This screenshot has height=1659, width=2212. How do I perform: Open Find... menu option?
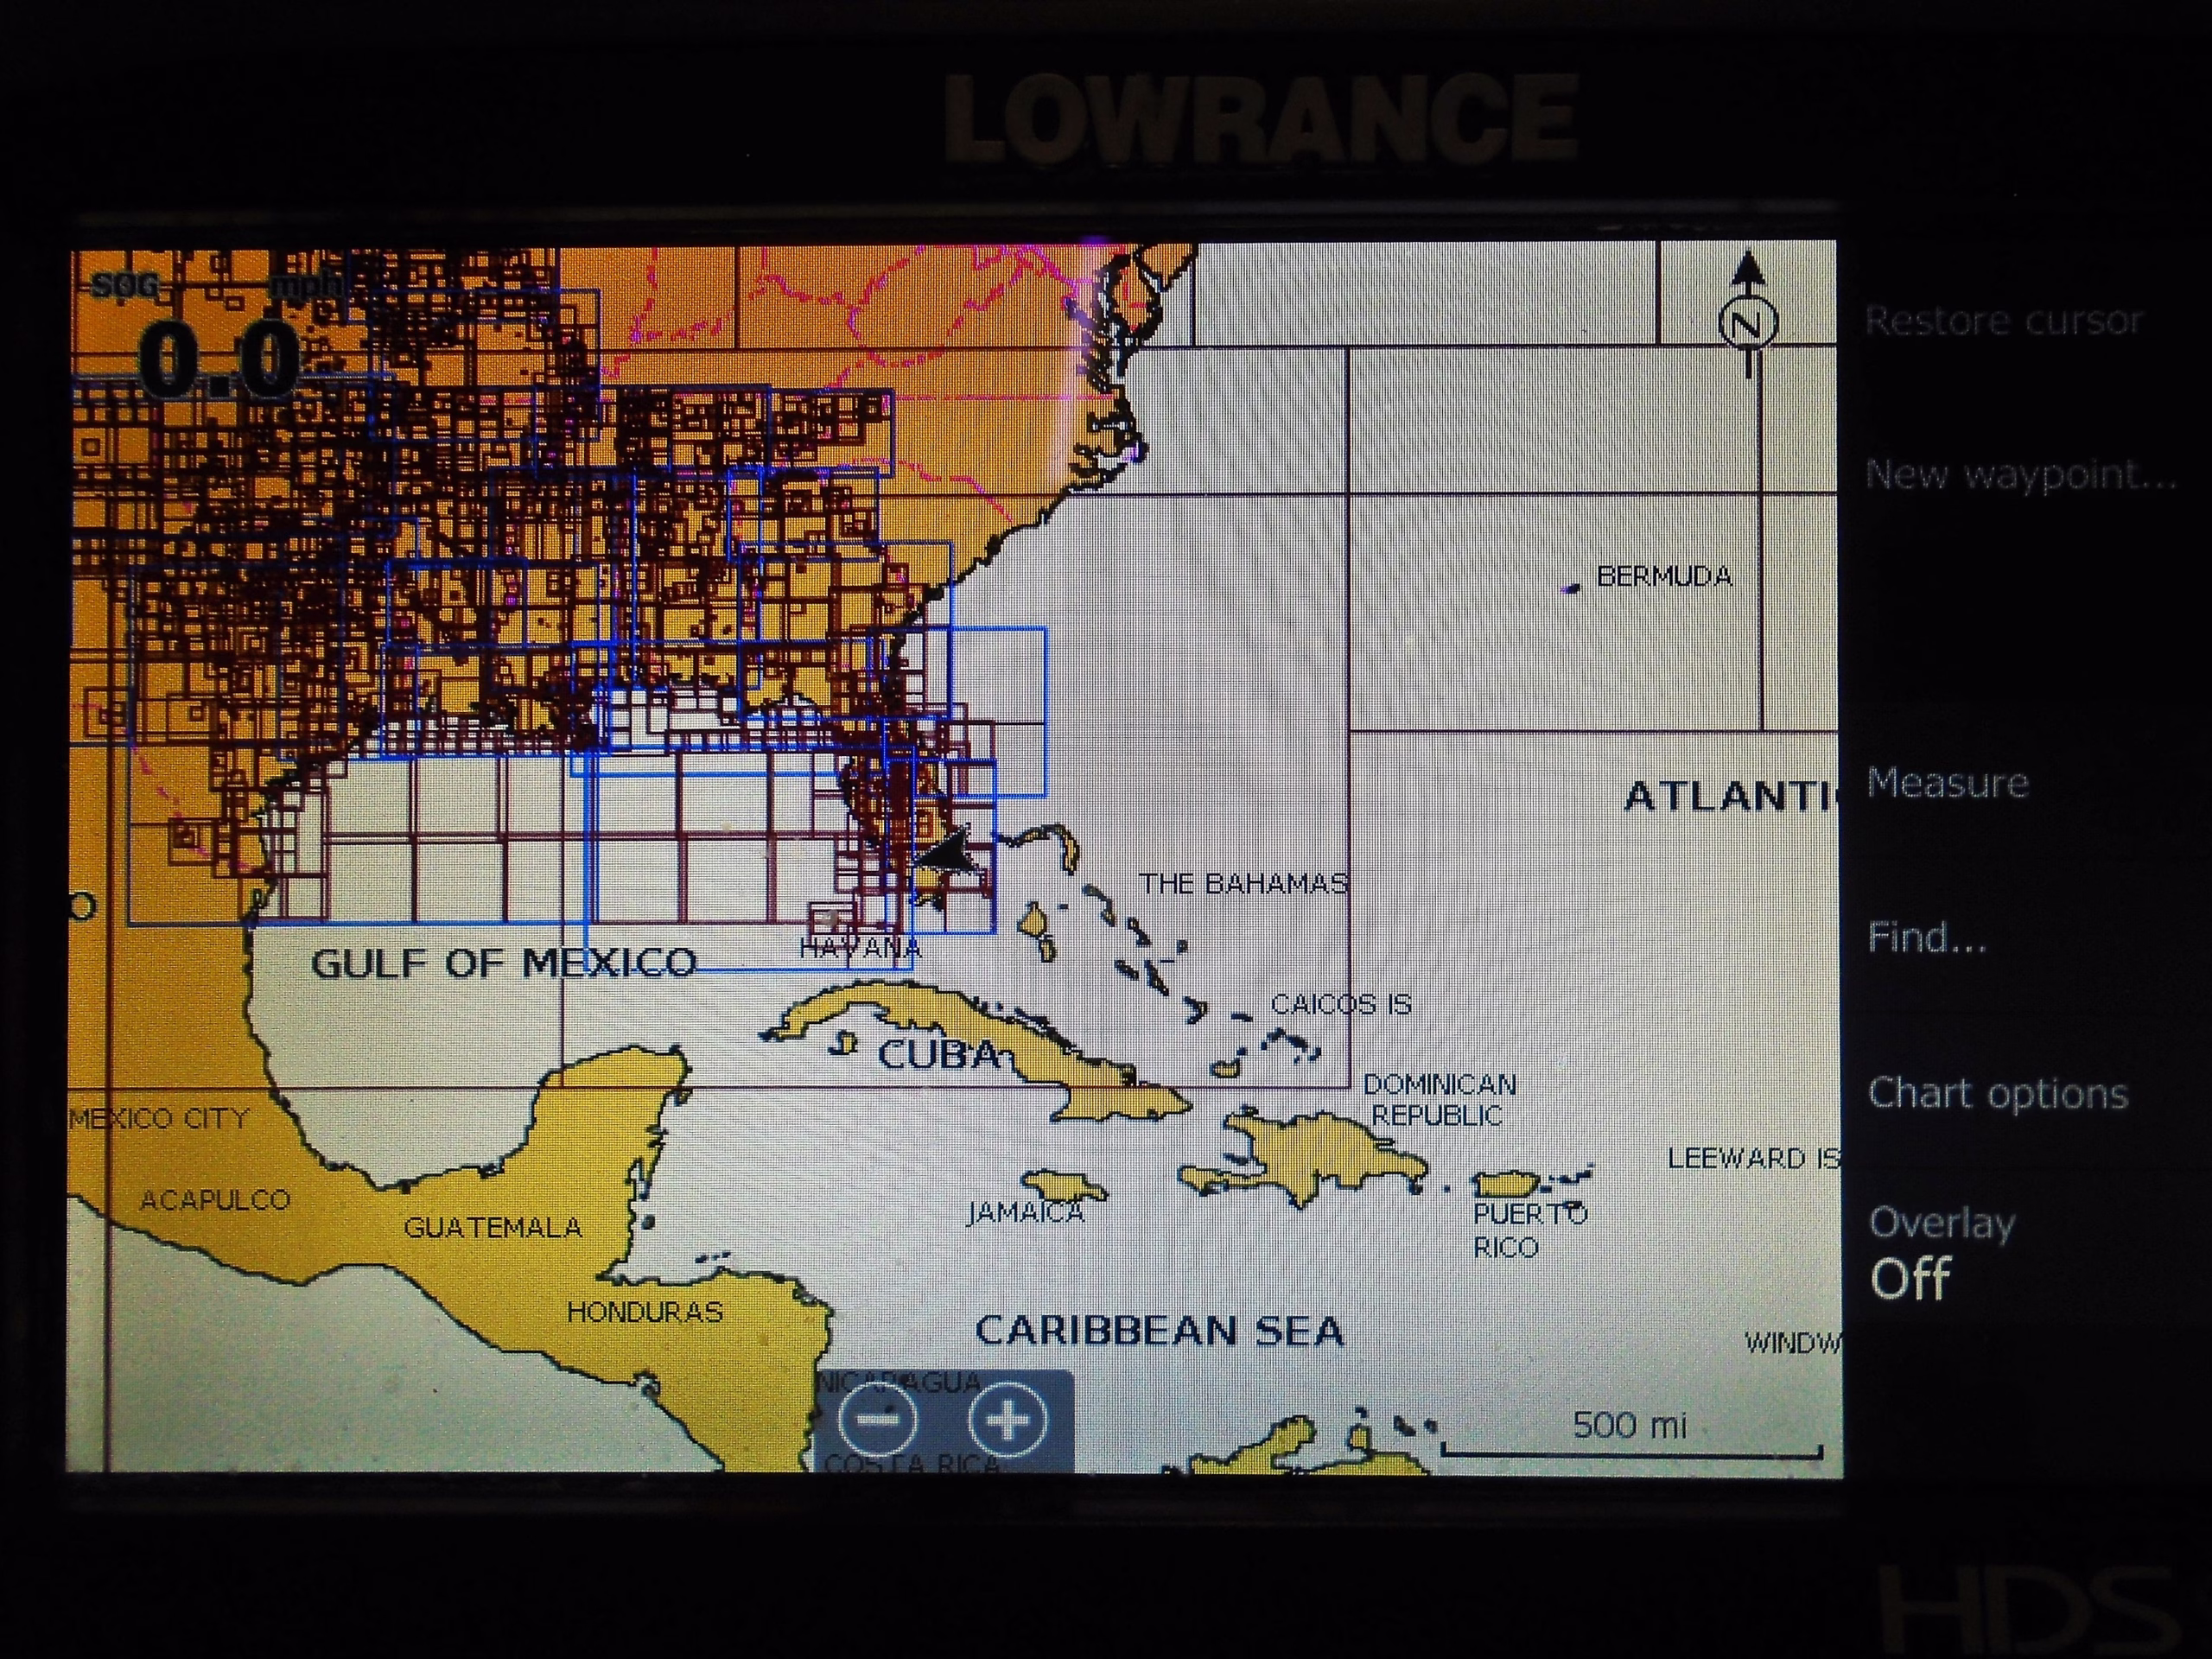[x=1927, y=938]
